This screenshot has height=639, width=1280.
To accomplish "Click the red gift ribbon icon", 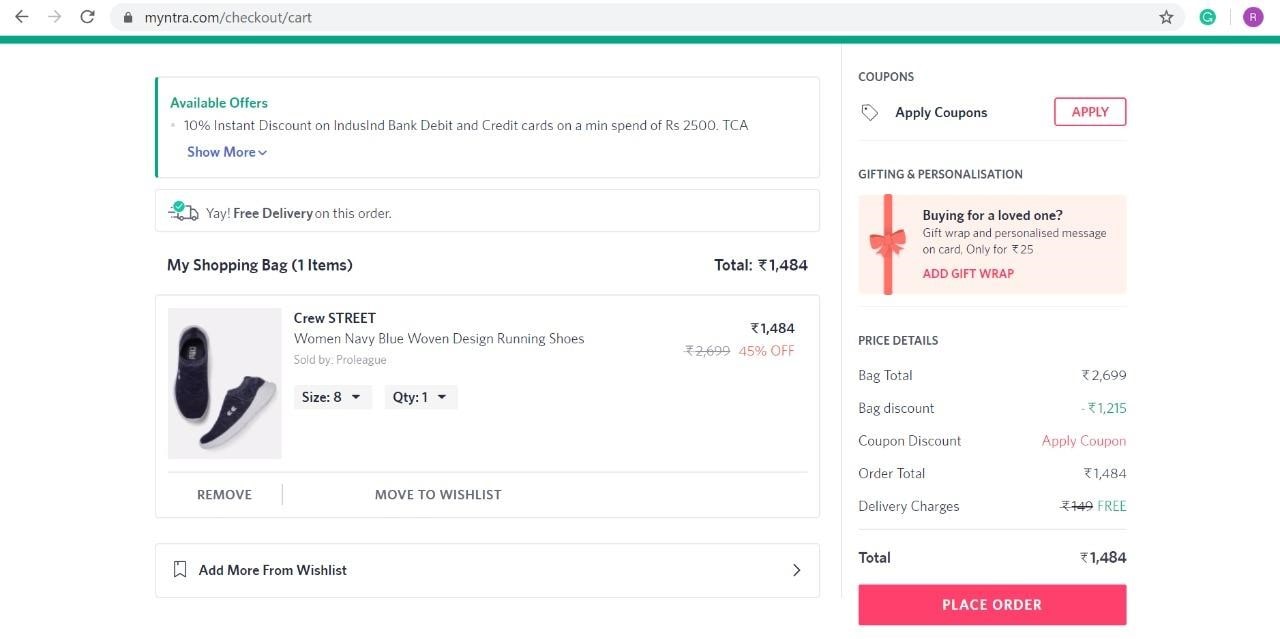I will point(886,243).
